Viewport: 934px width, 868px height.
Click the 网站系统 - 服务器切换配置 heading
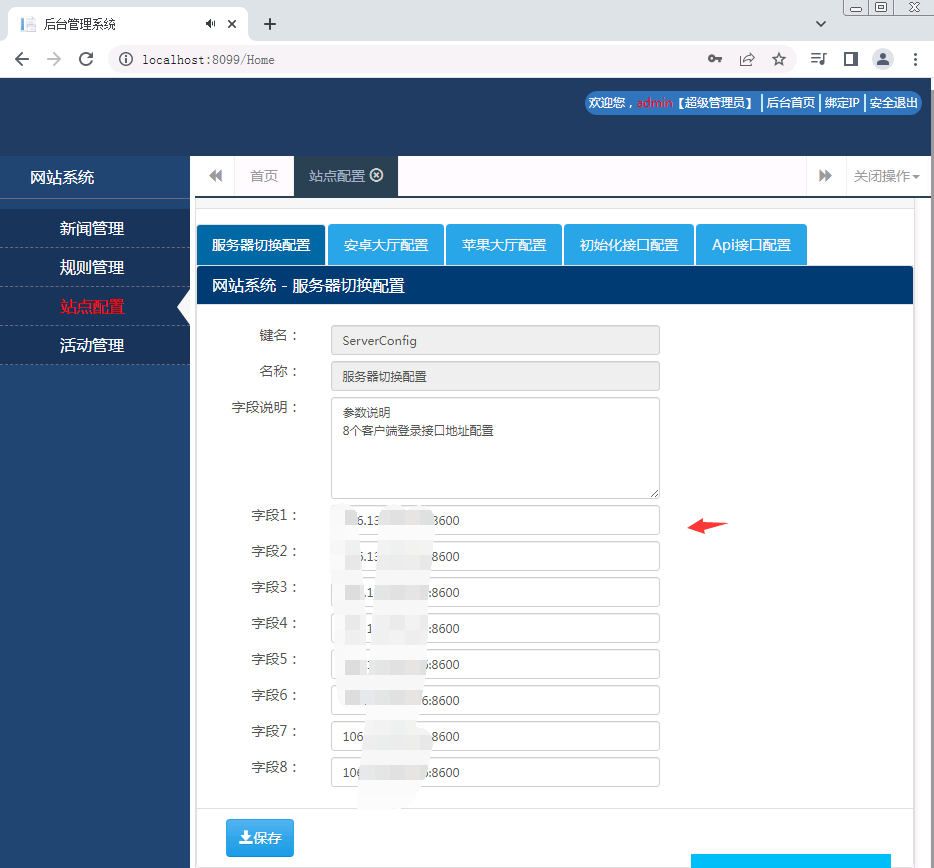pyautogui.click(x=308, y=286)
